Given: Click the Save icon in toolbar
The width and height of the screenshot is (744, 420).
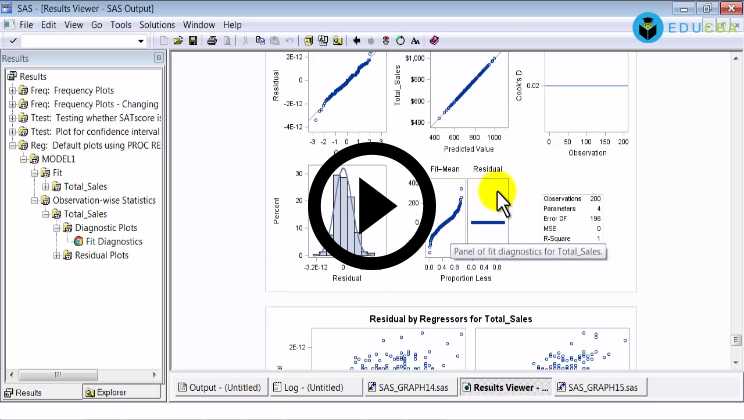Looking at the screenshot, I should 192,41.
